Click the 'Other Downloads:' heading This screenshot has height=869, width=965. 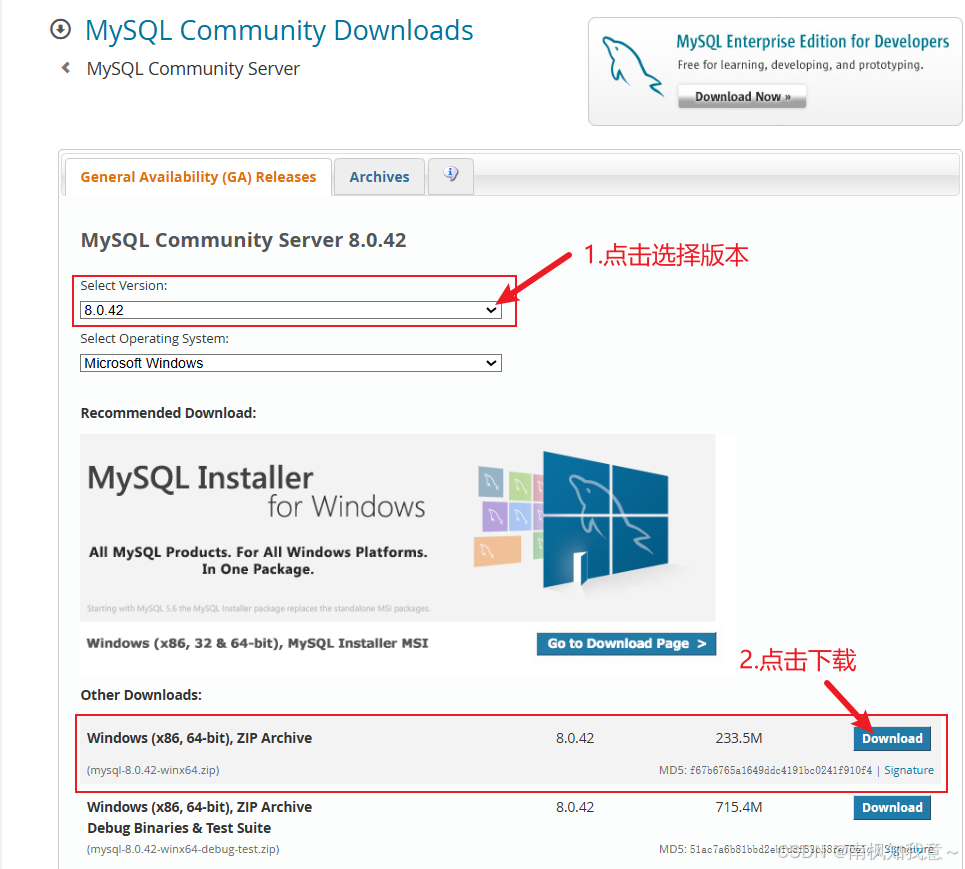coord(141,695)
